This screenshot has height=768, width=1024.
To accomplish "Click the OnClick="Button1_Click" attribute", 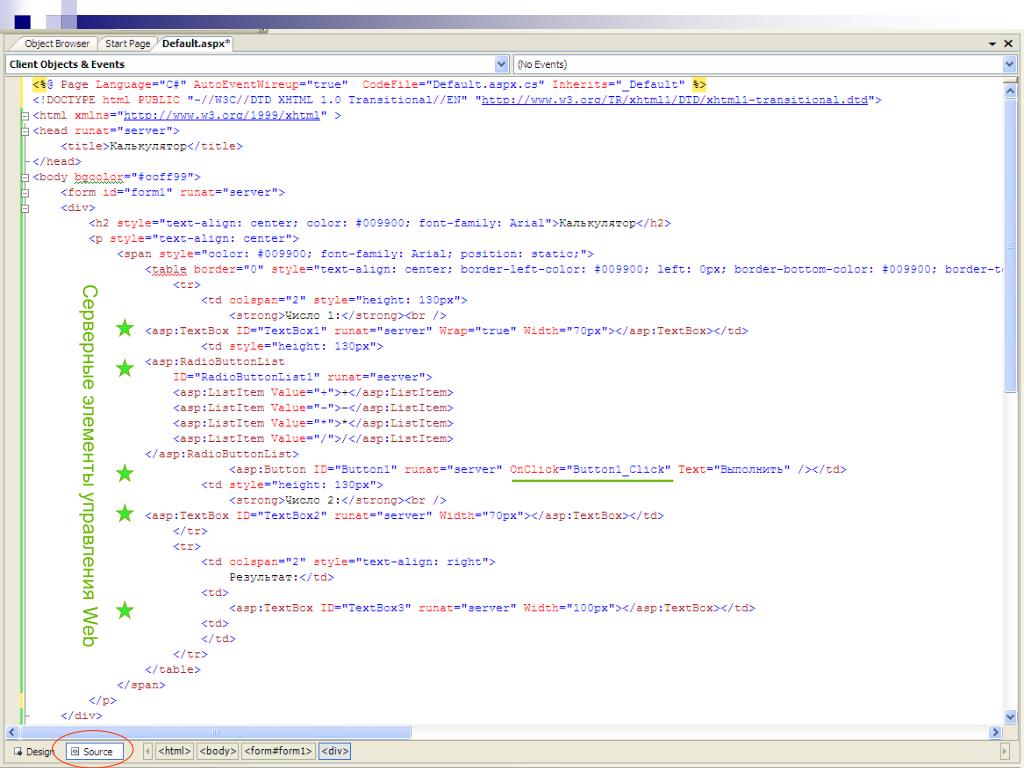I will click(x=590, y=470).
